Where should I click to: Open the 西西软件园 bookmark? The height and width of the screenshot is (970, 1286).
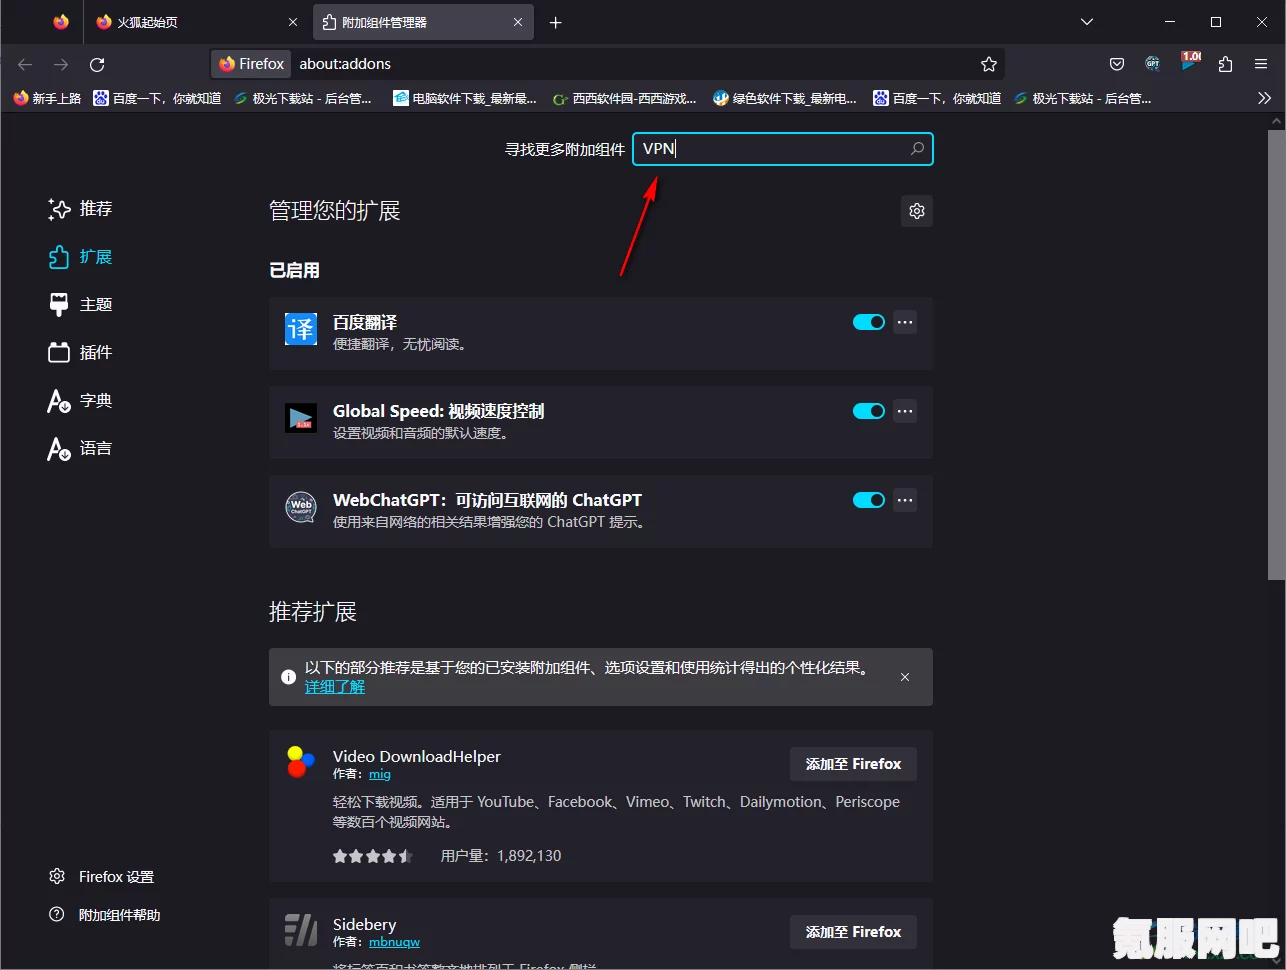[x=624, y=98]
